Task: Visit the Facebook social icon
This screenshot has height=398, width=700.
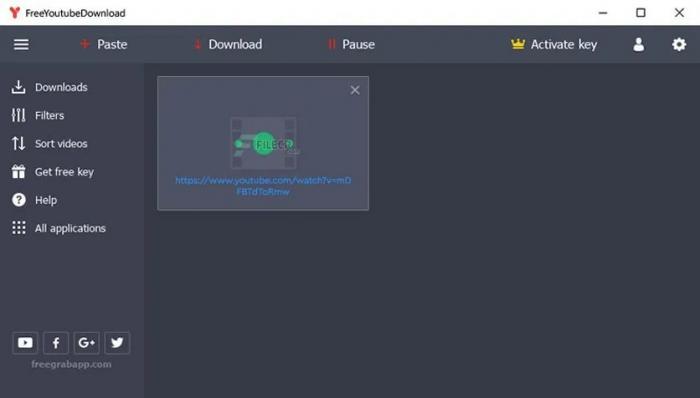Action: tap(56, 343)
